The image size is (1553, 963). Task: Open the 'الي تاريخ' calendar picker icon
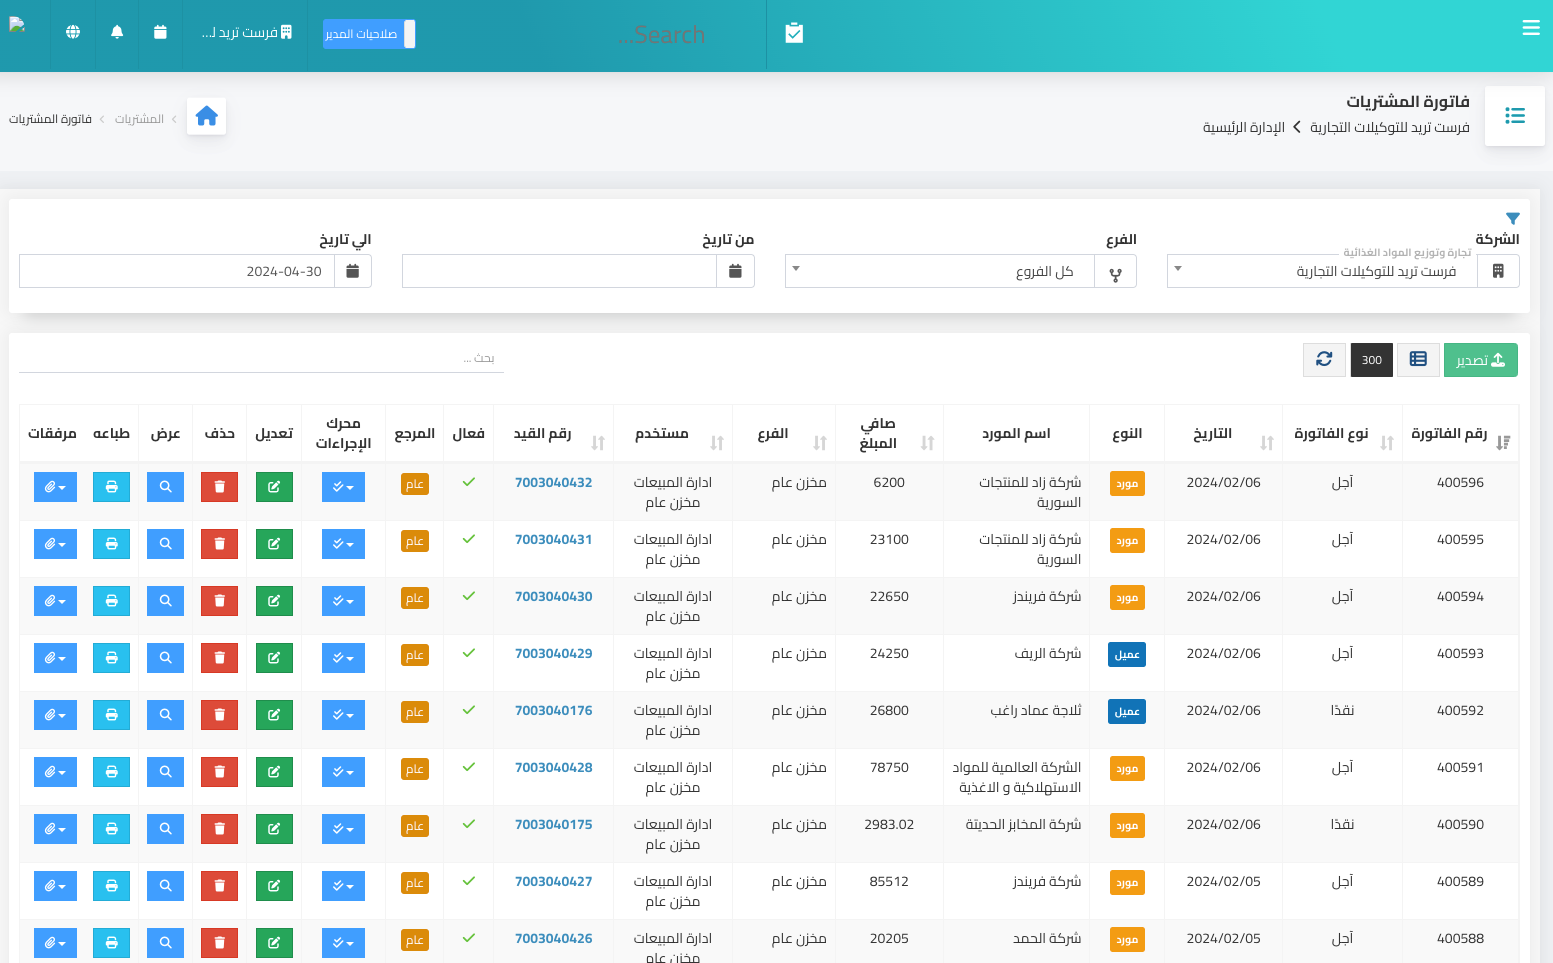[353, 271]
